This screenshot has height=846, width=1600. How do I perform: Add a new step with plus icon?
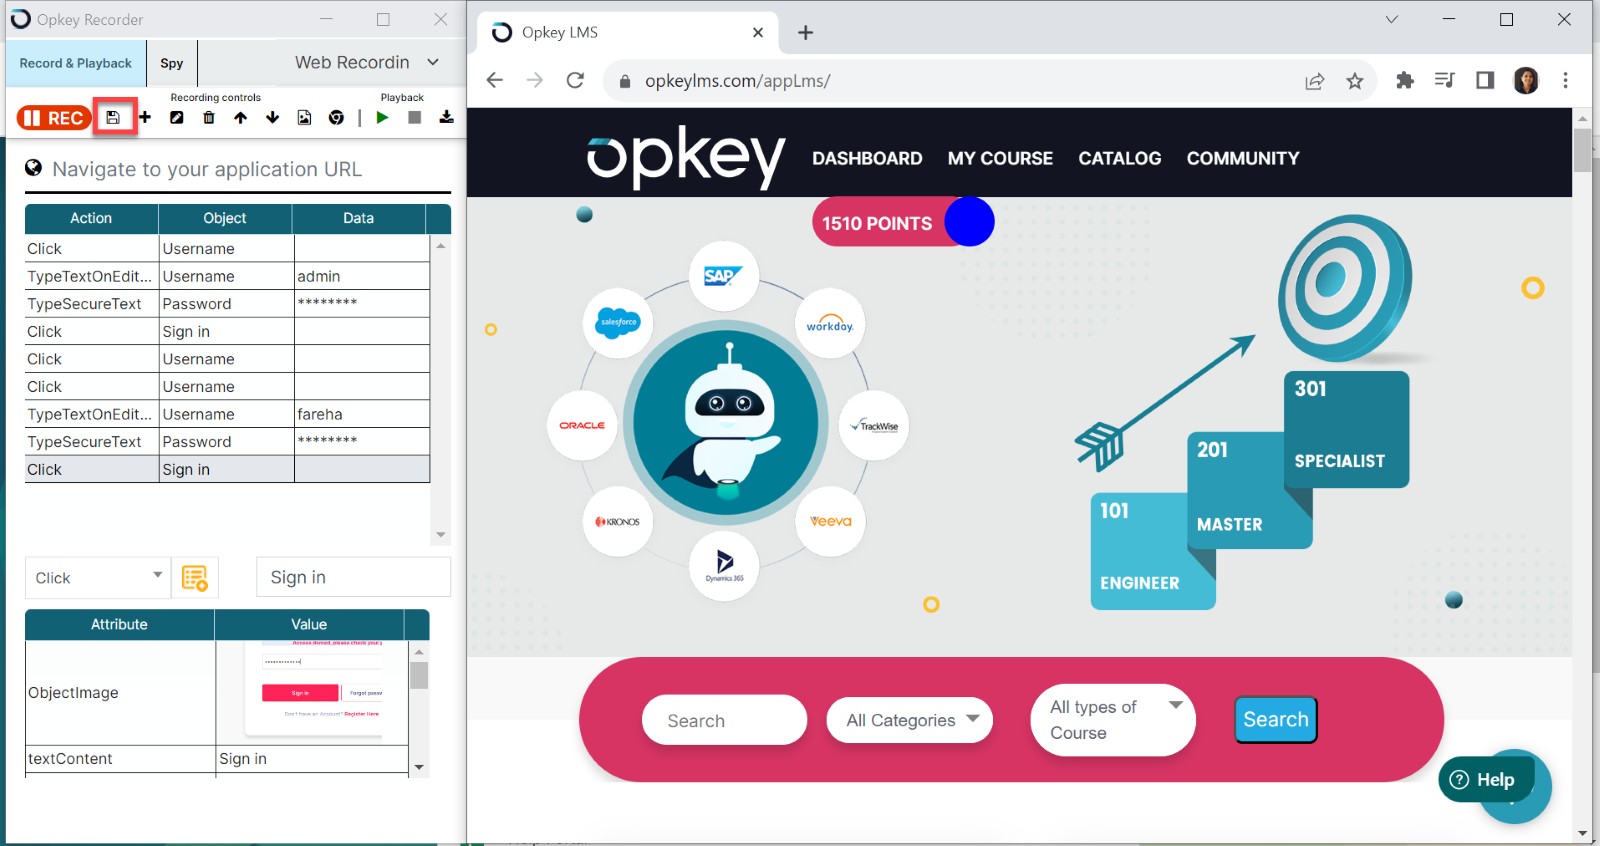pos(145,117)
